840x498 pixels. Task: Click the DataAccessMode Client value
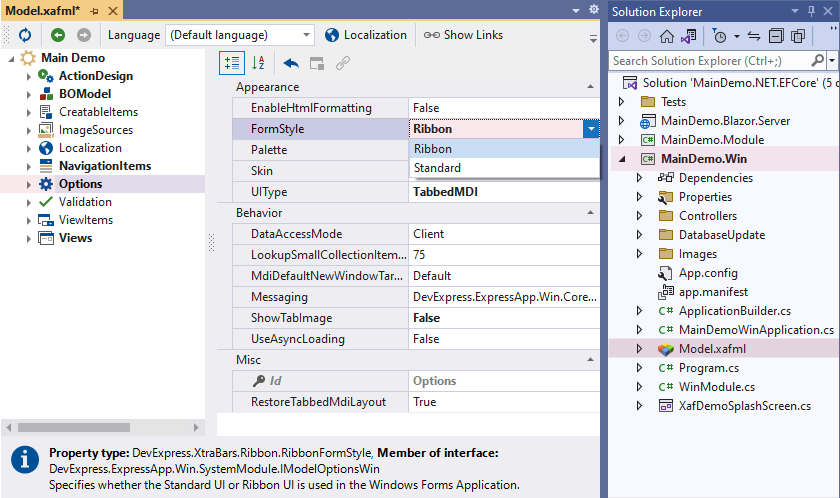point(504,234)
